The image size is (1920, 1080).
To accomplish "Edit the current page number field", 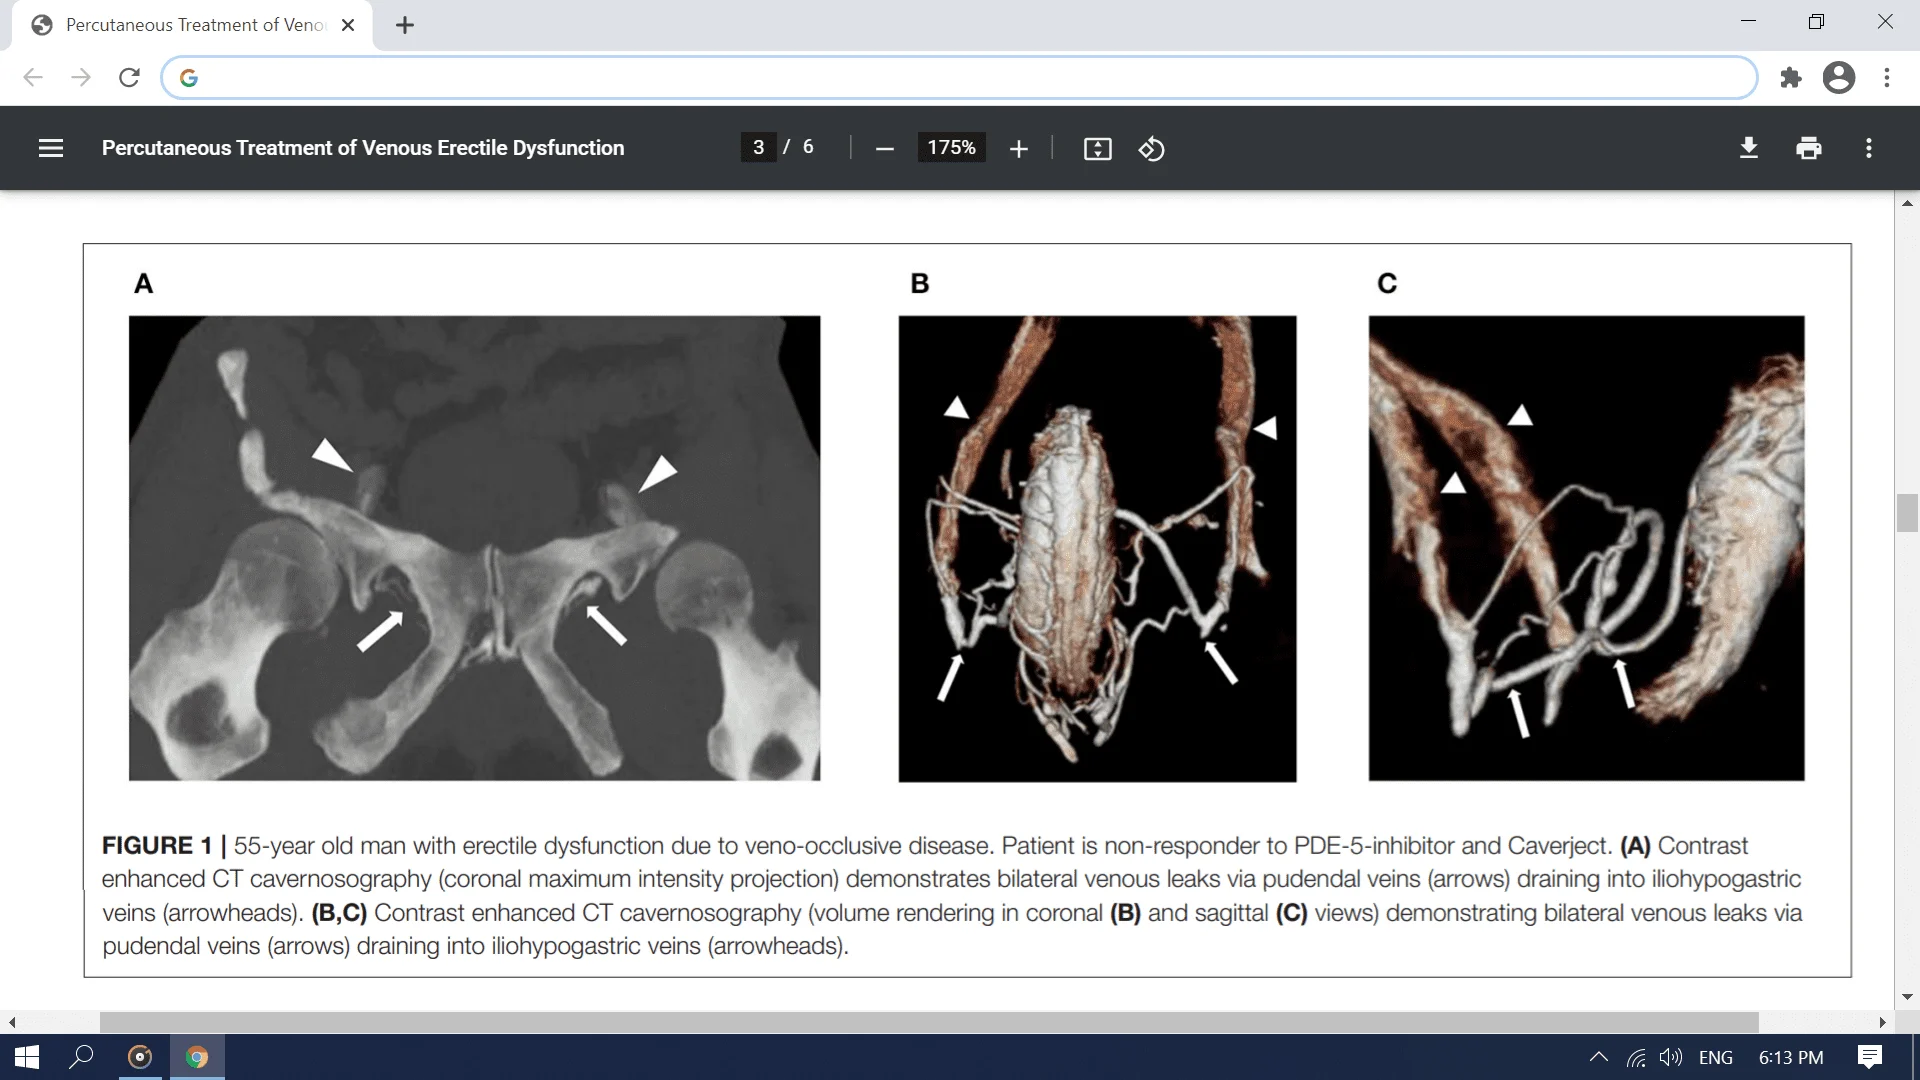I will coord(758,148).
